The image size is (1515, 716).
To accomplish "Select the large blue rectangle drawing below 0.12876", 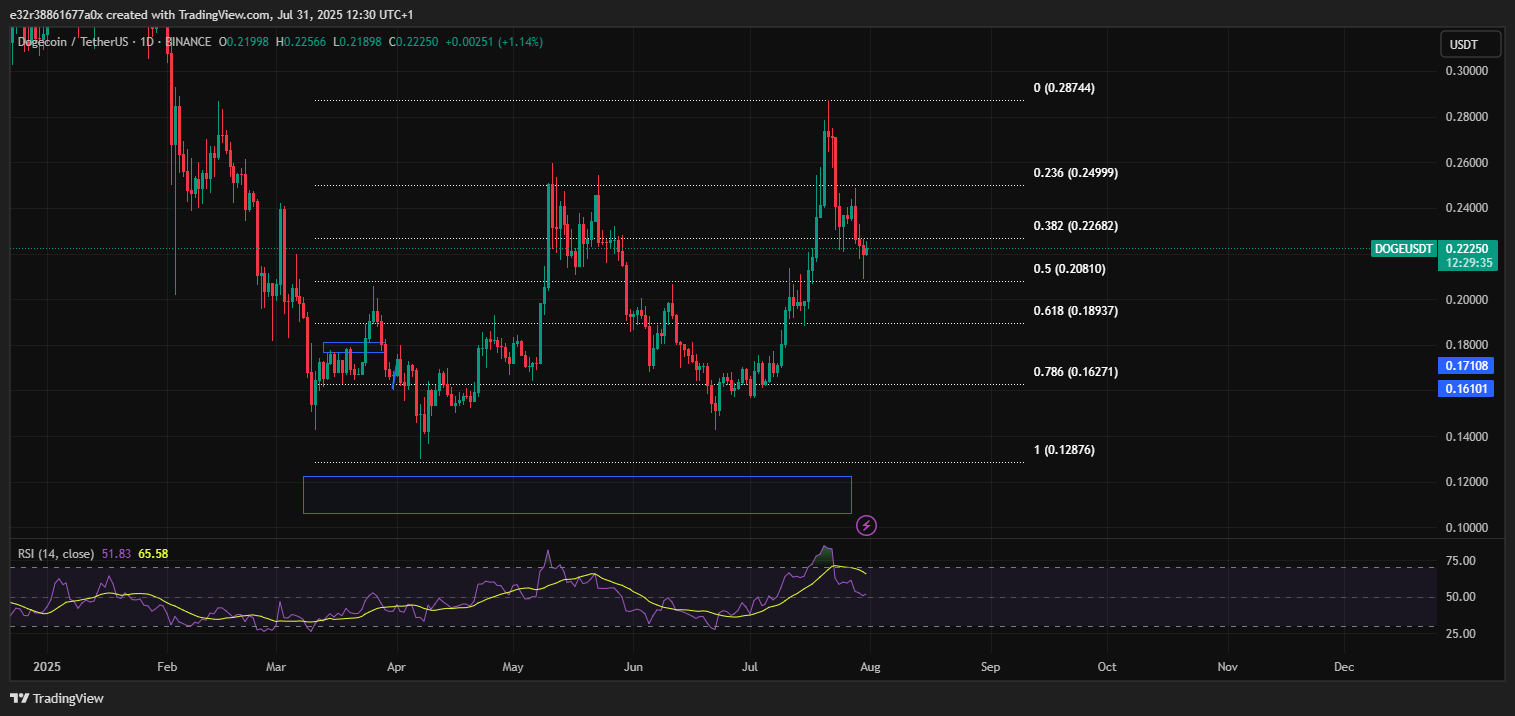I will (577, 495).
